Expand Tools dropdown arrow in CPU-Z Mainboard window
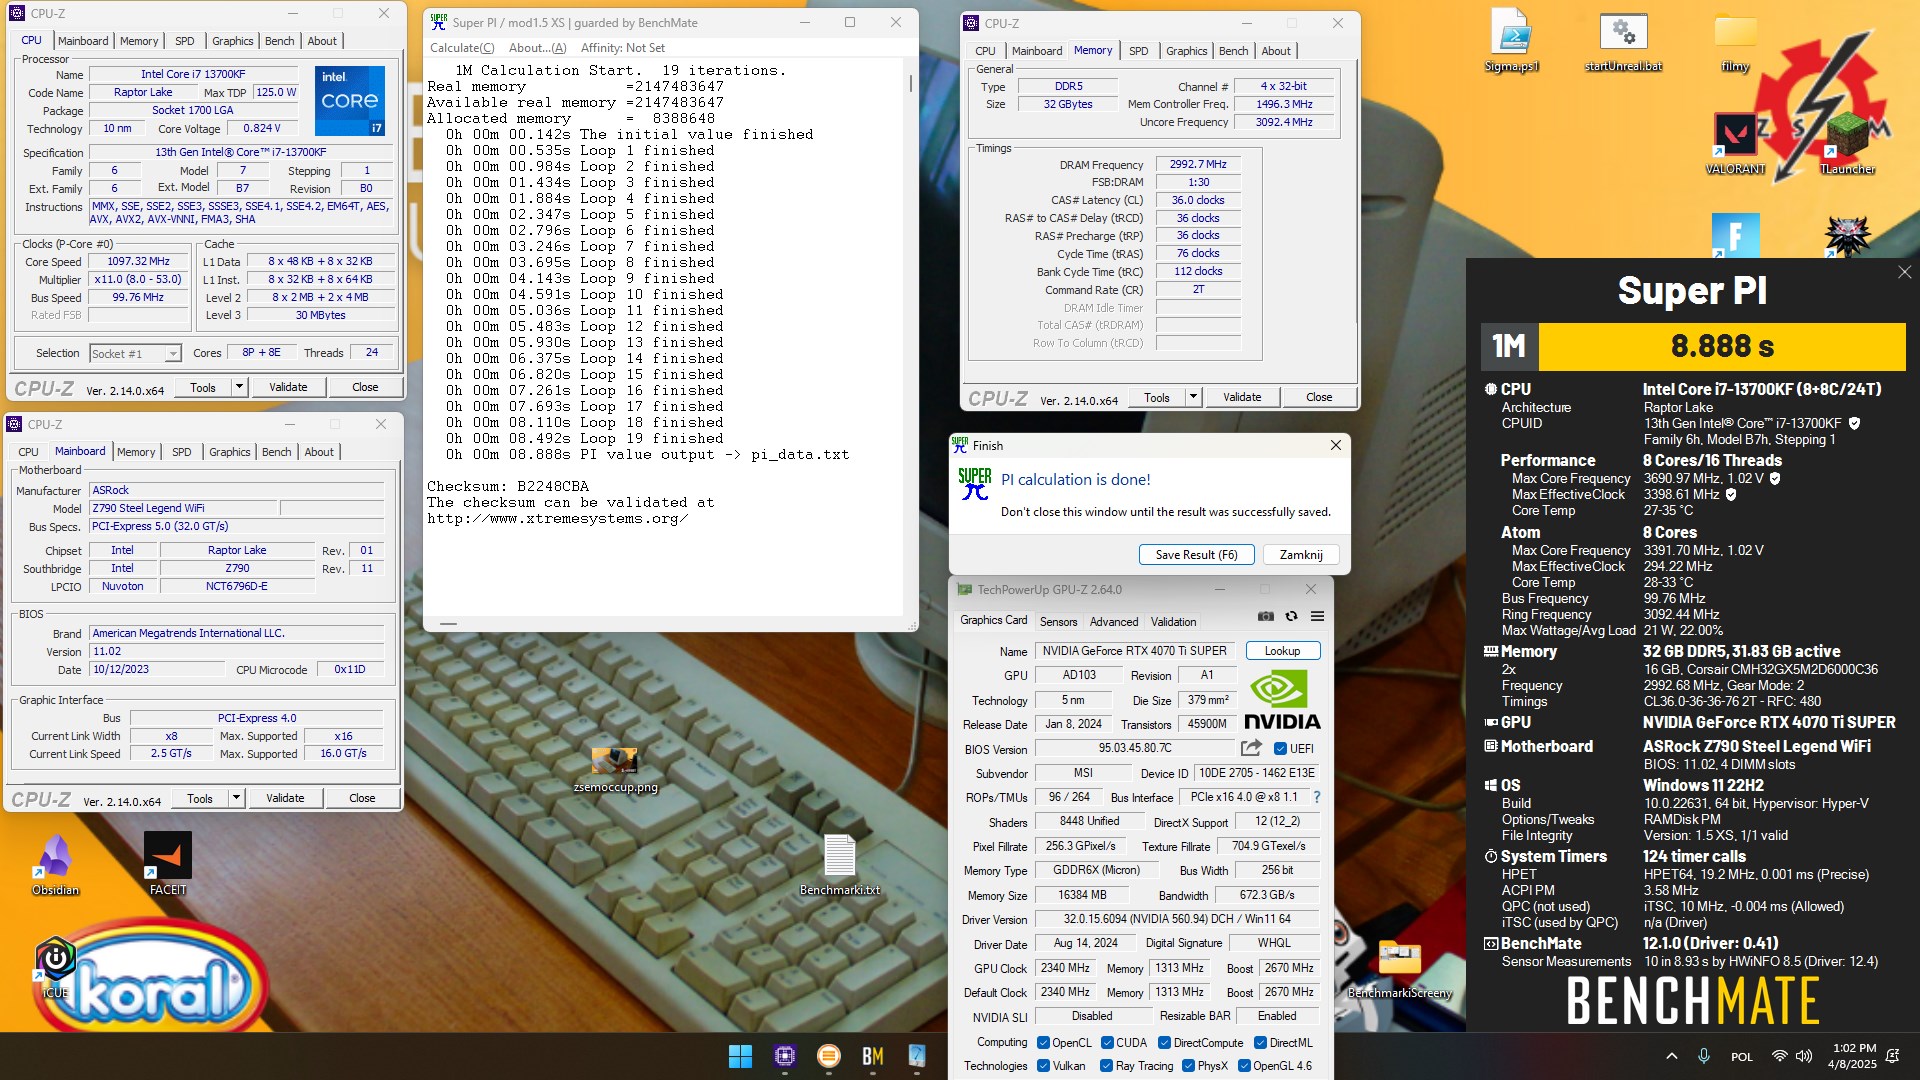The height and width of the screenshot is (1080, 1920). (x=236, y=798)
